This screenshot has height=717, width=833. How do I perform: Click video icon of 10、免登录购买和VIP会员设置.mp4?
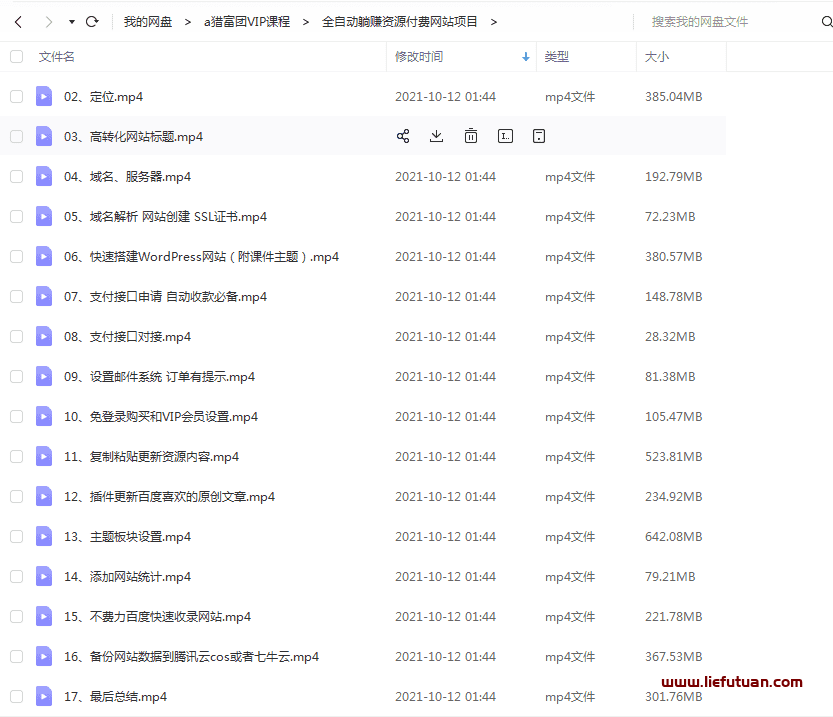(44, 416)
